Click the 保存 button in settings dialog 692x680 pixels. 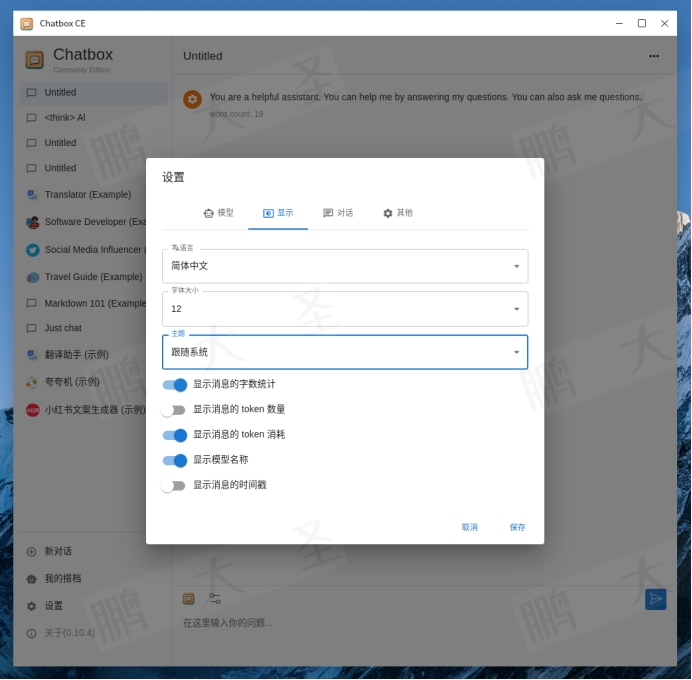tap(517, 527)
